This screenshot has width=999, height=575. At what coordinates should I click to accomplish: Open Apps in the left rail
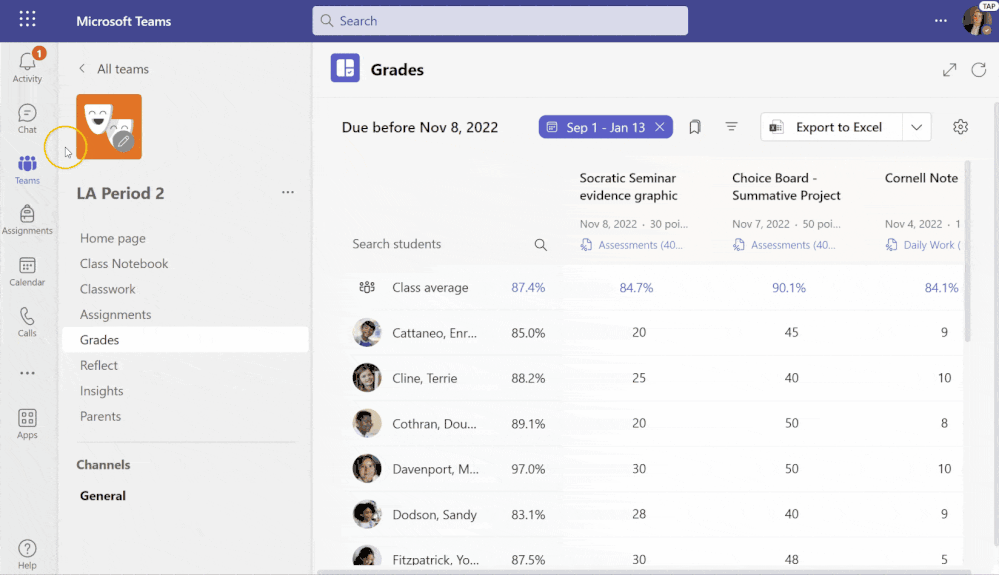click(27, 424)
